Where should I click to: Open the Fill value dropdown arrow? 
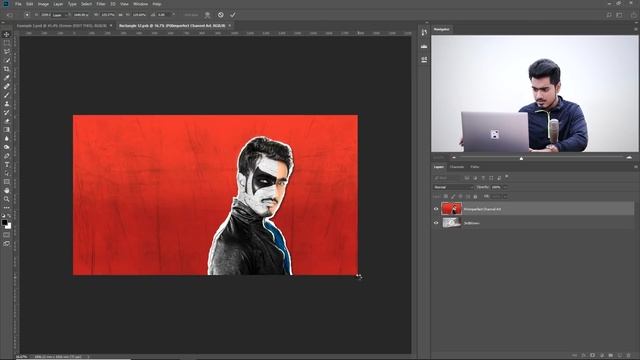pos(505,196)
